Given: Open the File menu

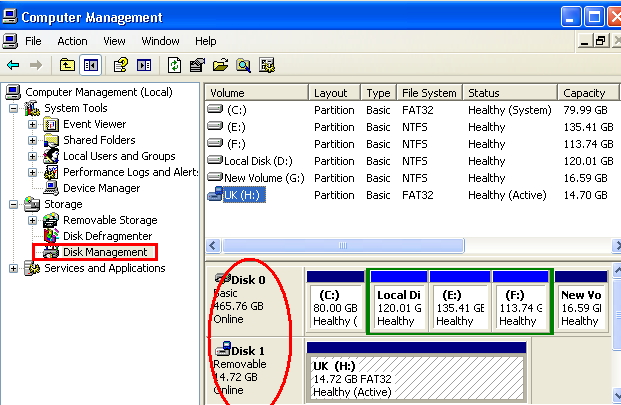Looking at the screenshot, I should [x=33, y=41].
